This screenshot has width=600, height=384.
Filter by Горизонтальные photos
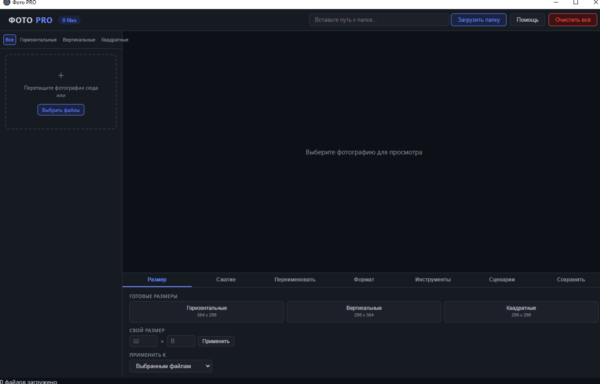[x=38, y=40]
